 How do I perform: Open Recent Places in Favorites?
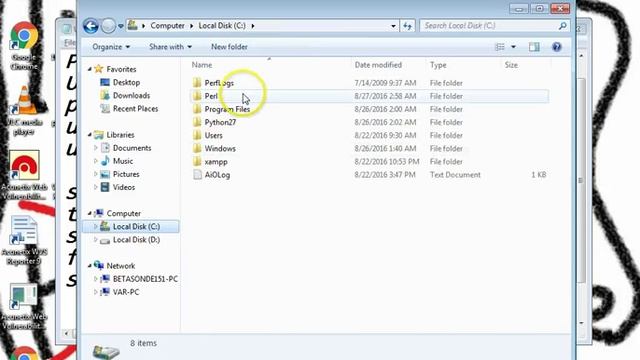[135, 109]
